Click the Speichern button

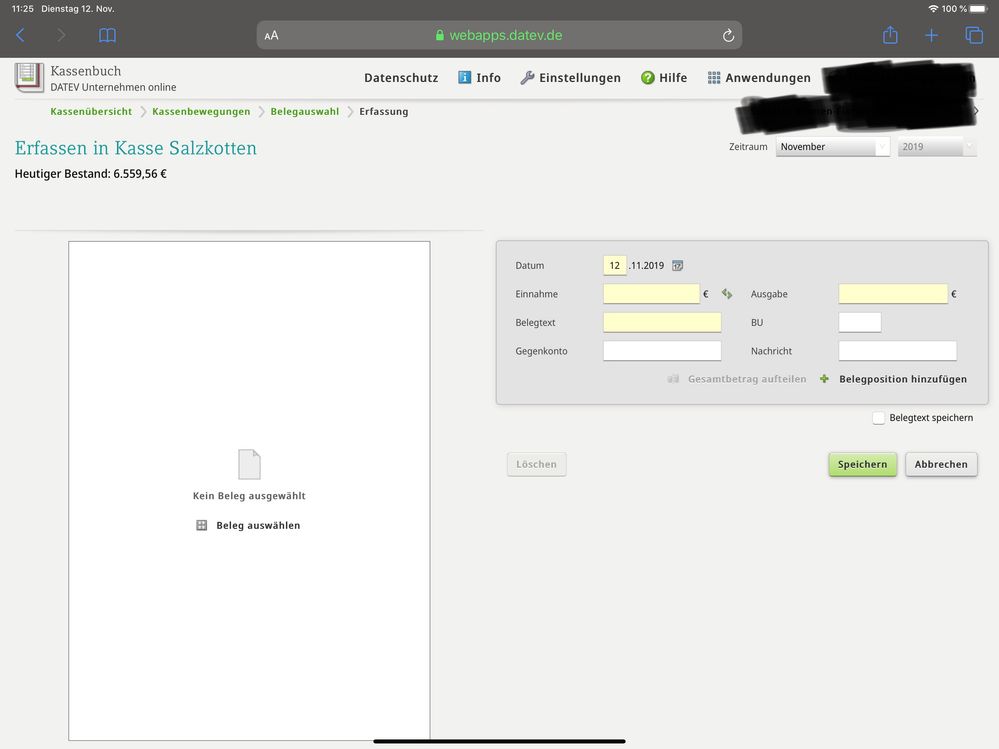pyautogui.click(x=862, y=464)
